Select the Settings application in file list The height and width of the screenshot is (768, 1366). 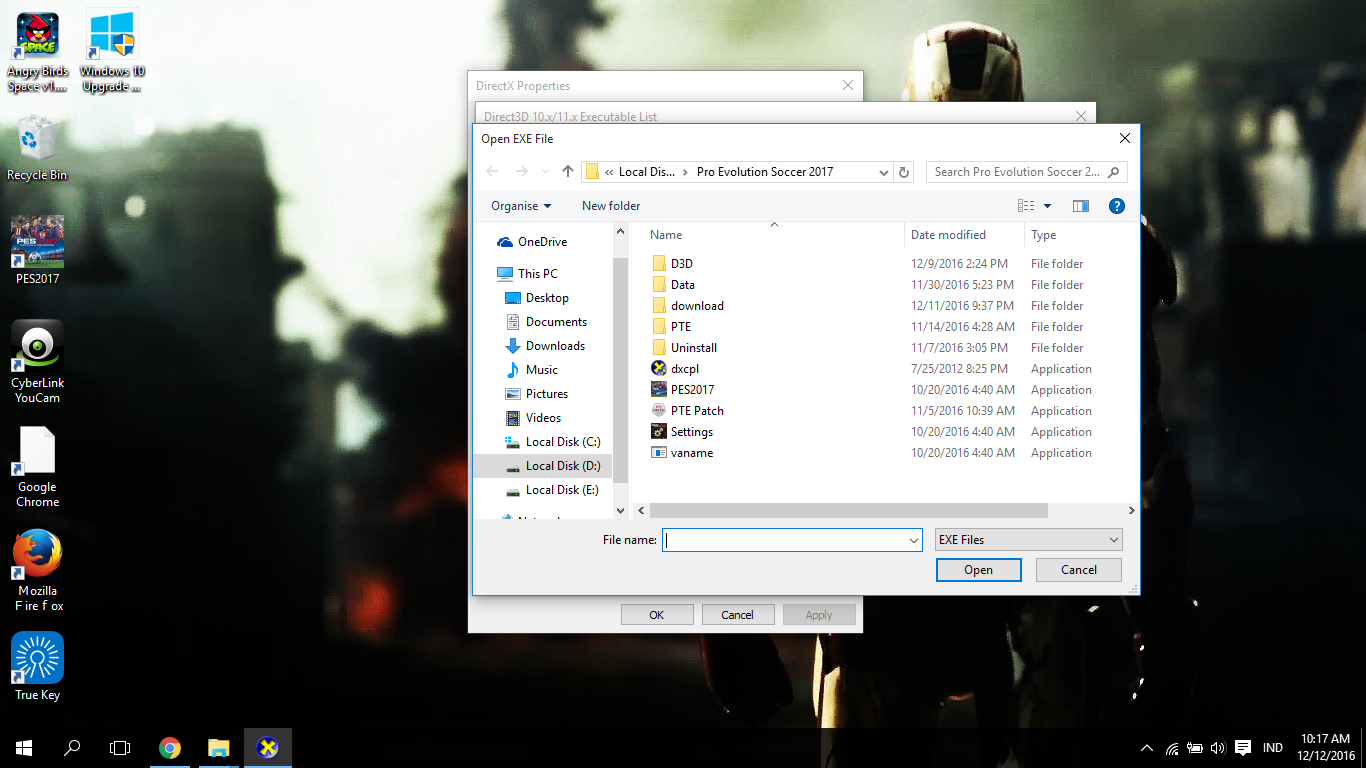691,432
